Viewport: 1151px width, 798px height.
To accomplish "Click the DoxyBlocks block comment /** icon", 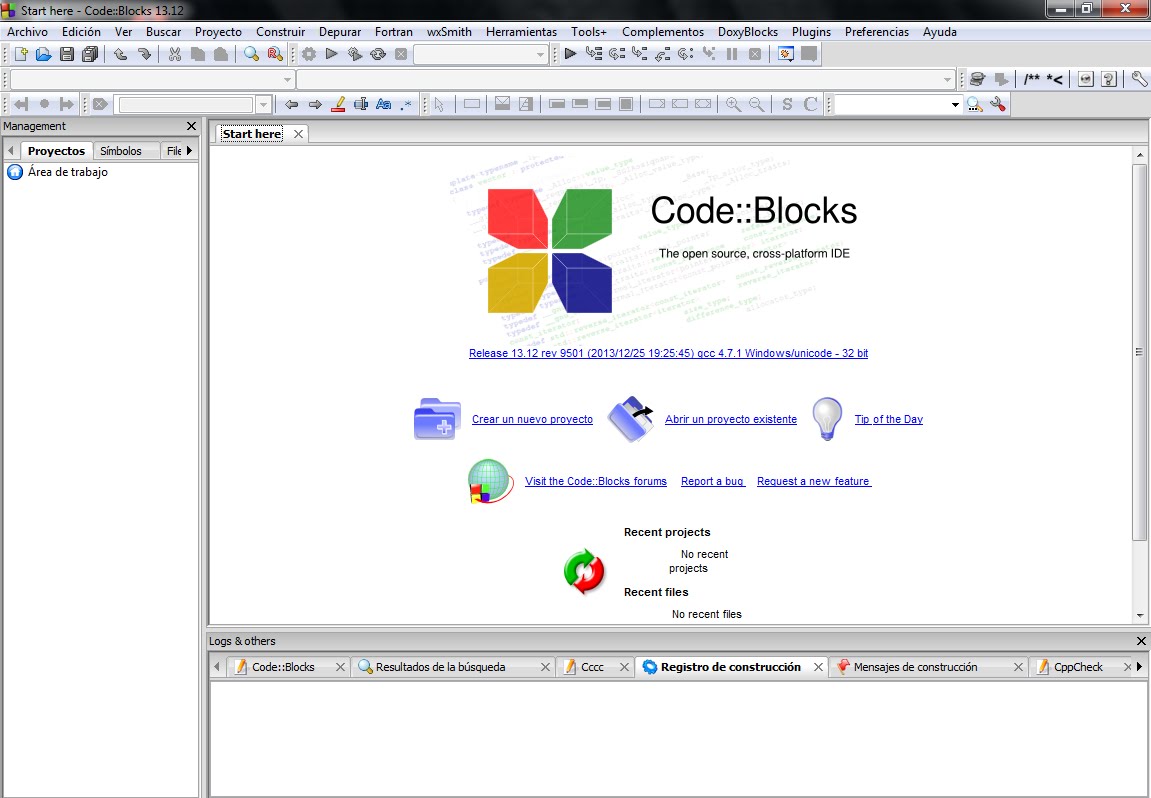I will pos(1032,79).
